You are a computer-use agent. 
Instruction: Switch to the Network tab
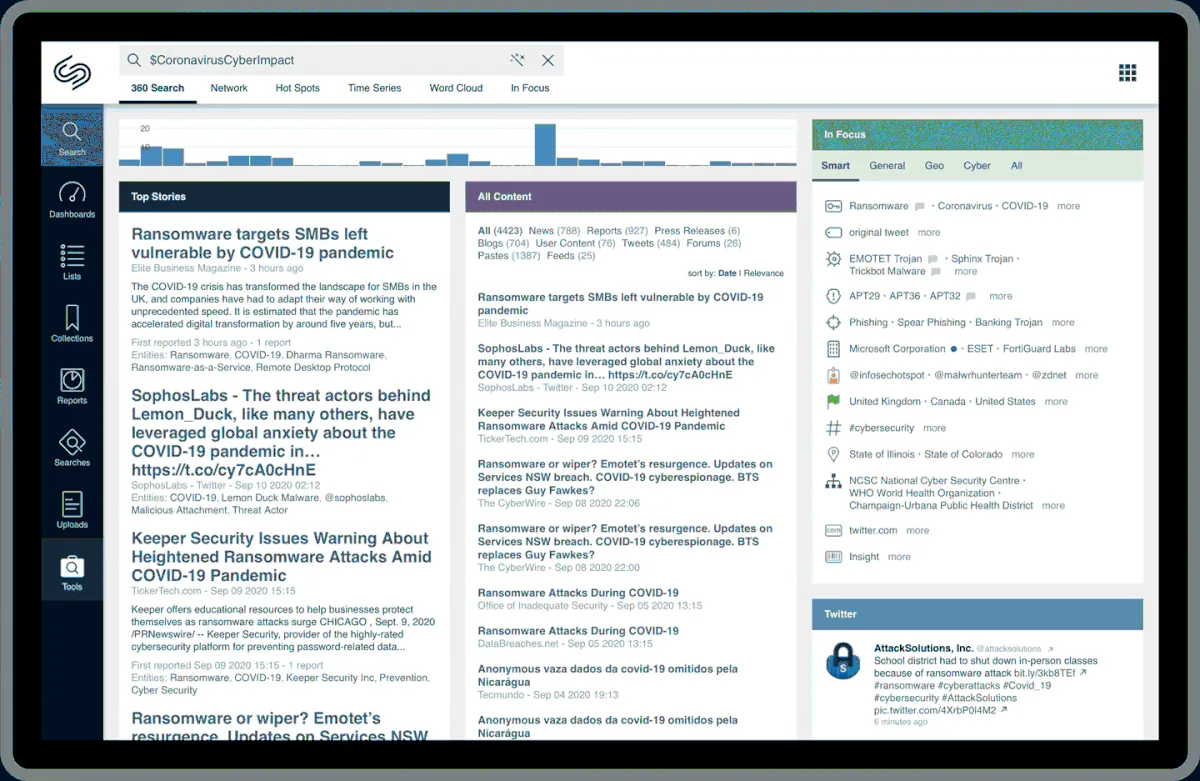pos(229,88)
